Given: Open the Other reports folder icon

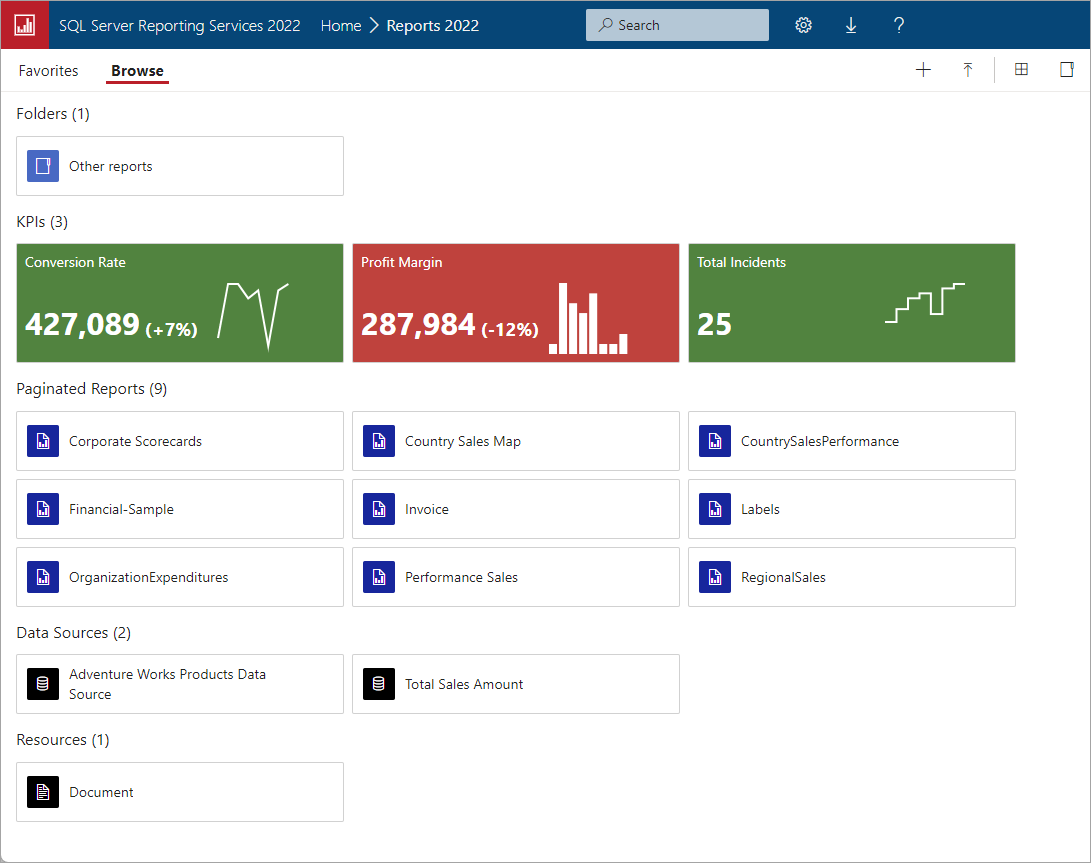Looking at the screenshot, I should 42,165.
